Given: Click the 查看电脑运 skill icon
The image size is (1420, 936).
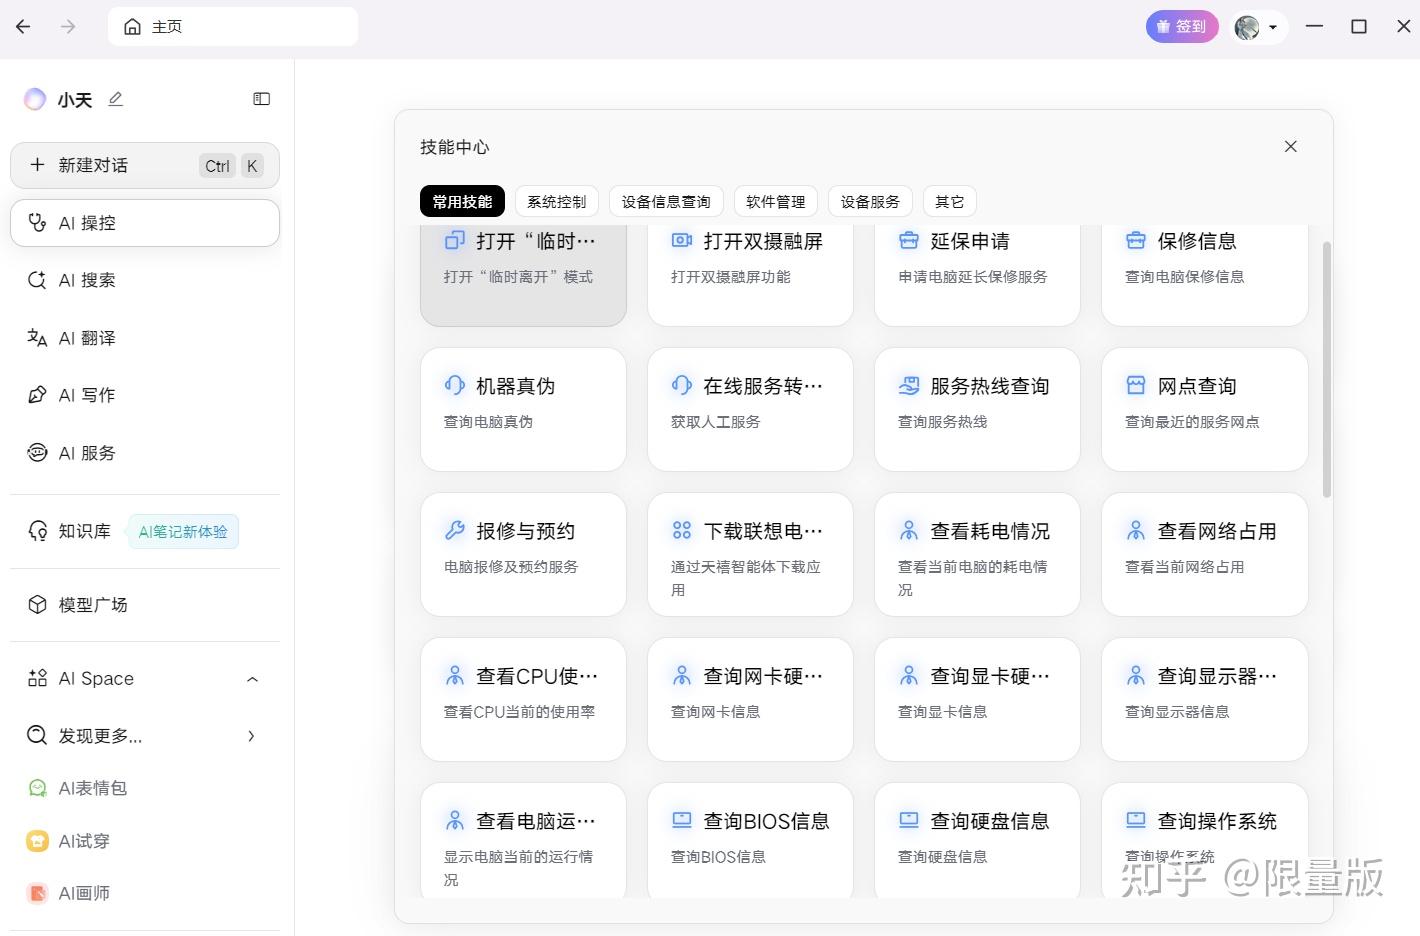Looking at the screenshot, I should click(x=455, y=820).
